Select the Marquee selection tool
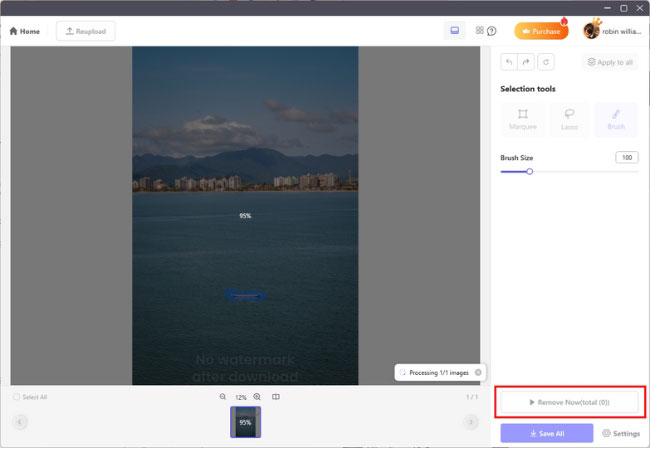The width and height of the screenshot is (650, 450). (x=522, y=119)
